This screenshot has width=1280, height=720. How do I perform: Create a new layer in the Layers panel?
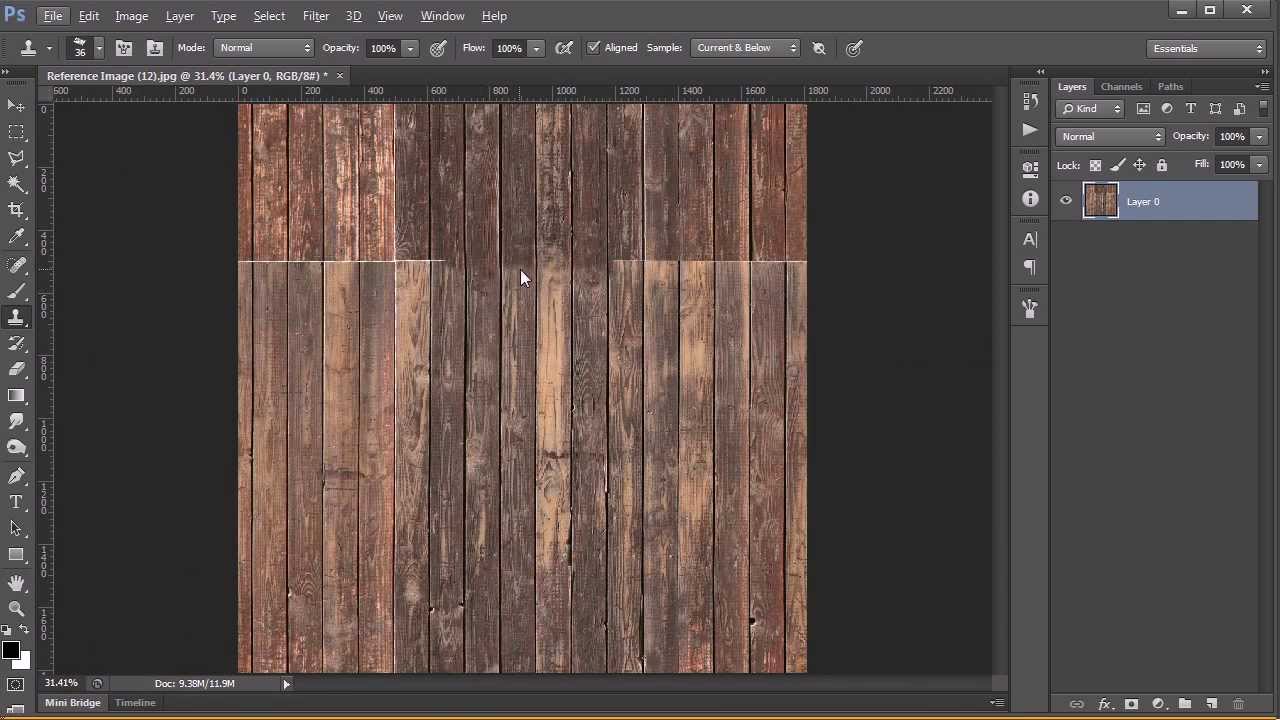(1211, 704)
